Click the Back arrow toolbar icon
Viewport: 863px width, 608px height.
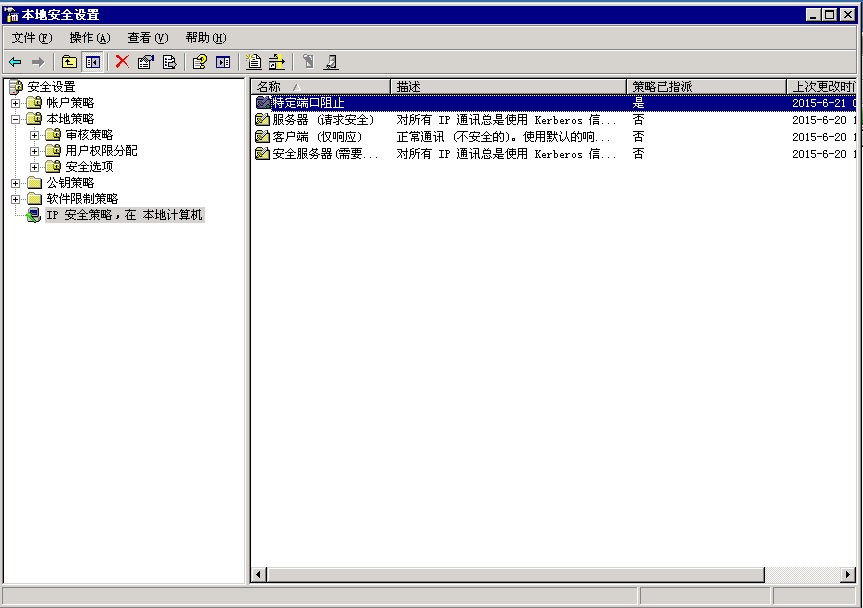tap(15, 62)
